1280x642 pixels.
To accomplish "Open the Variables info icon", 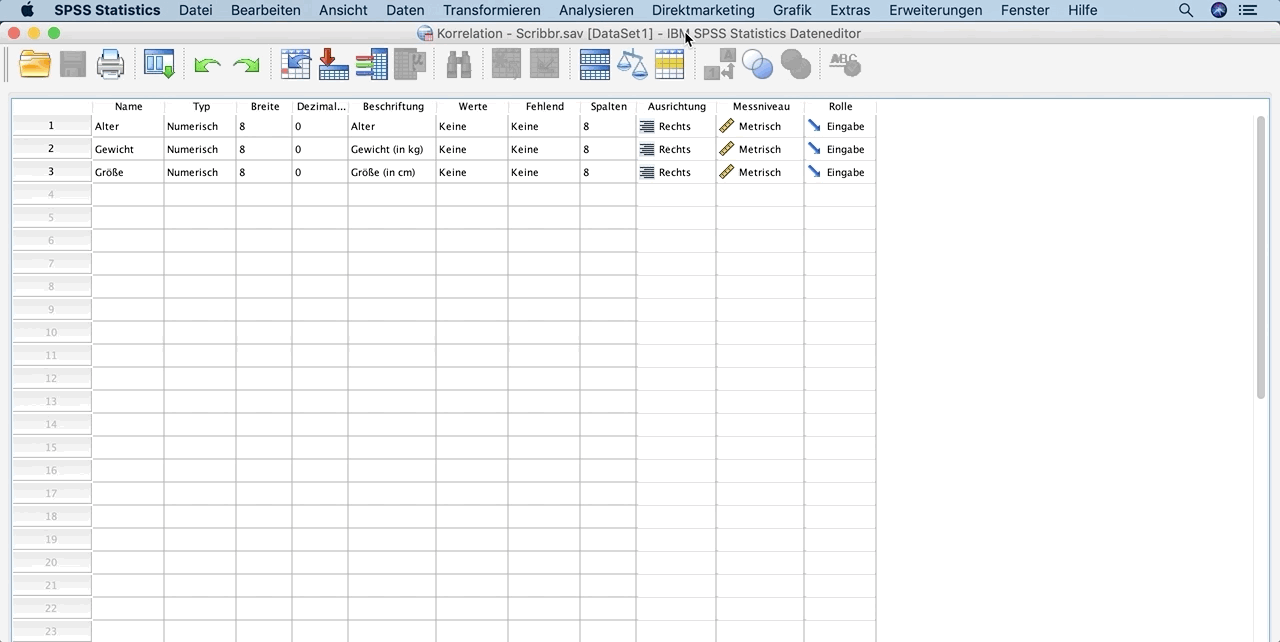I will (x=371, y=65).
